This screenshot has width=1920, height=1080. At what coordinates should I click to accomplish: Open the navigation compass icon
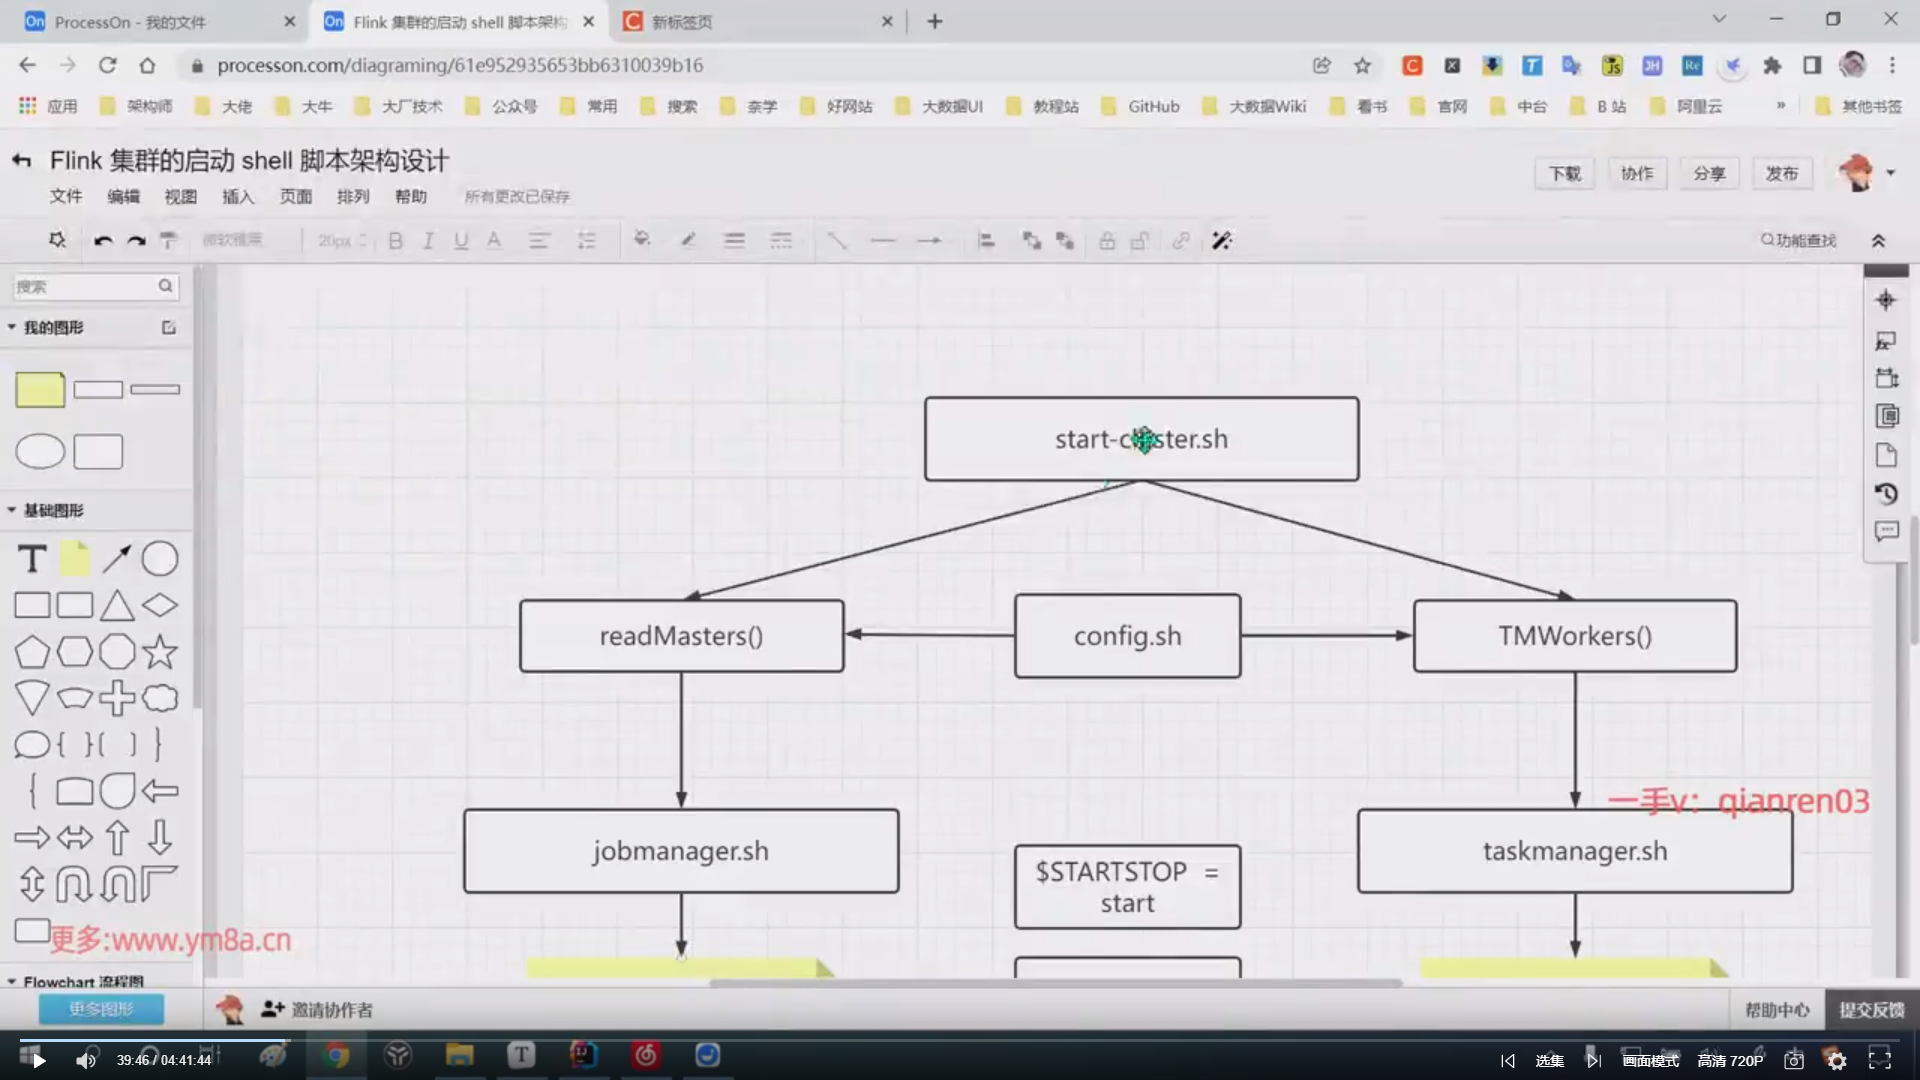click(1886, 300)
